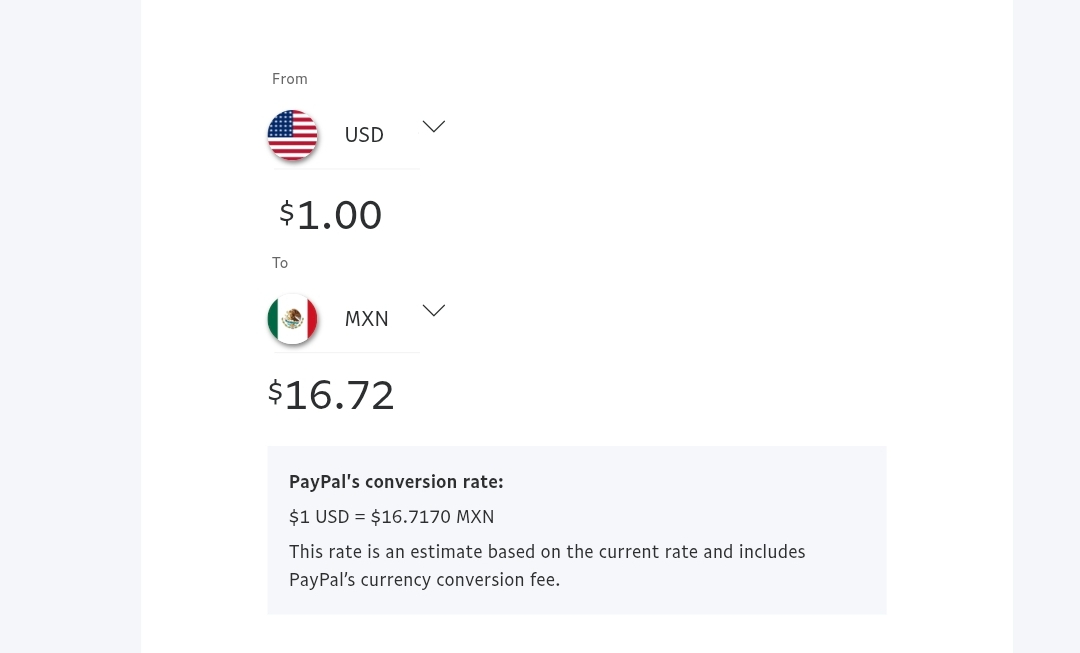The height and width of the screenshot is (653, 1080).
Task: Click the rate estimate disclaimer text
Action: click(x=547, y=552)
